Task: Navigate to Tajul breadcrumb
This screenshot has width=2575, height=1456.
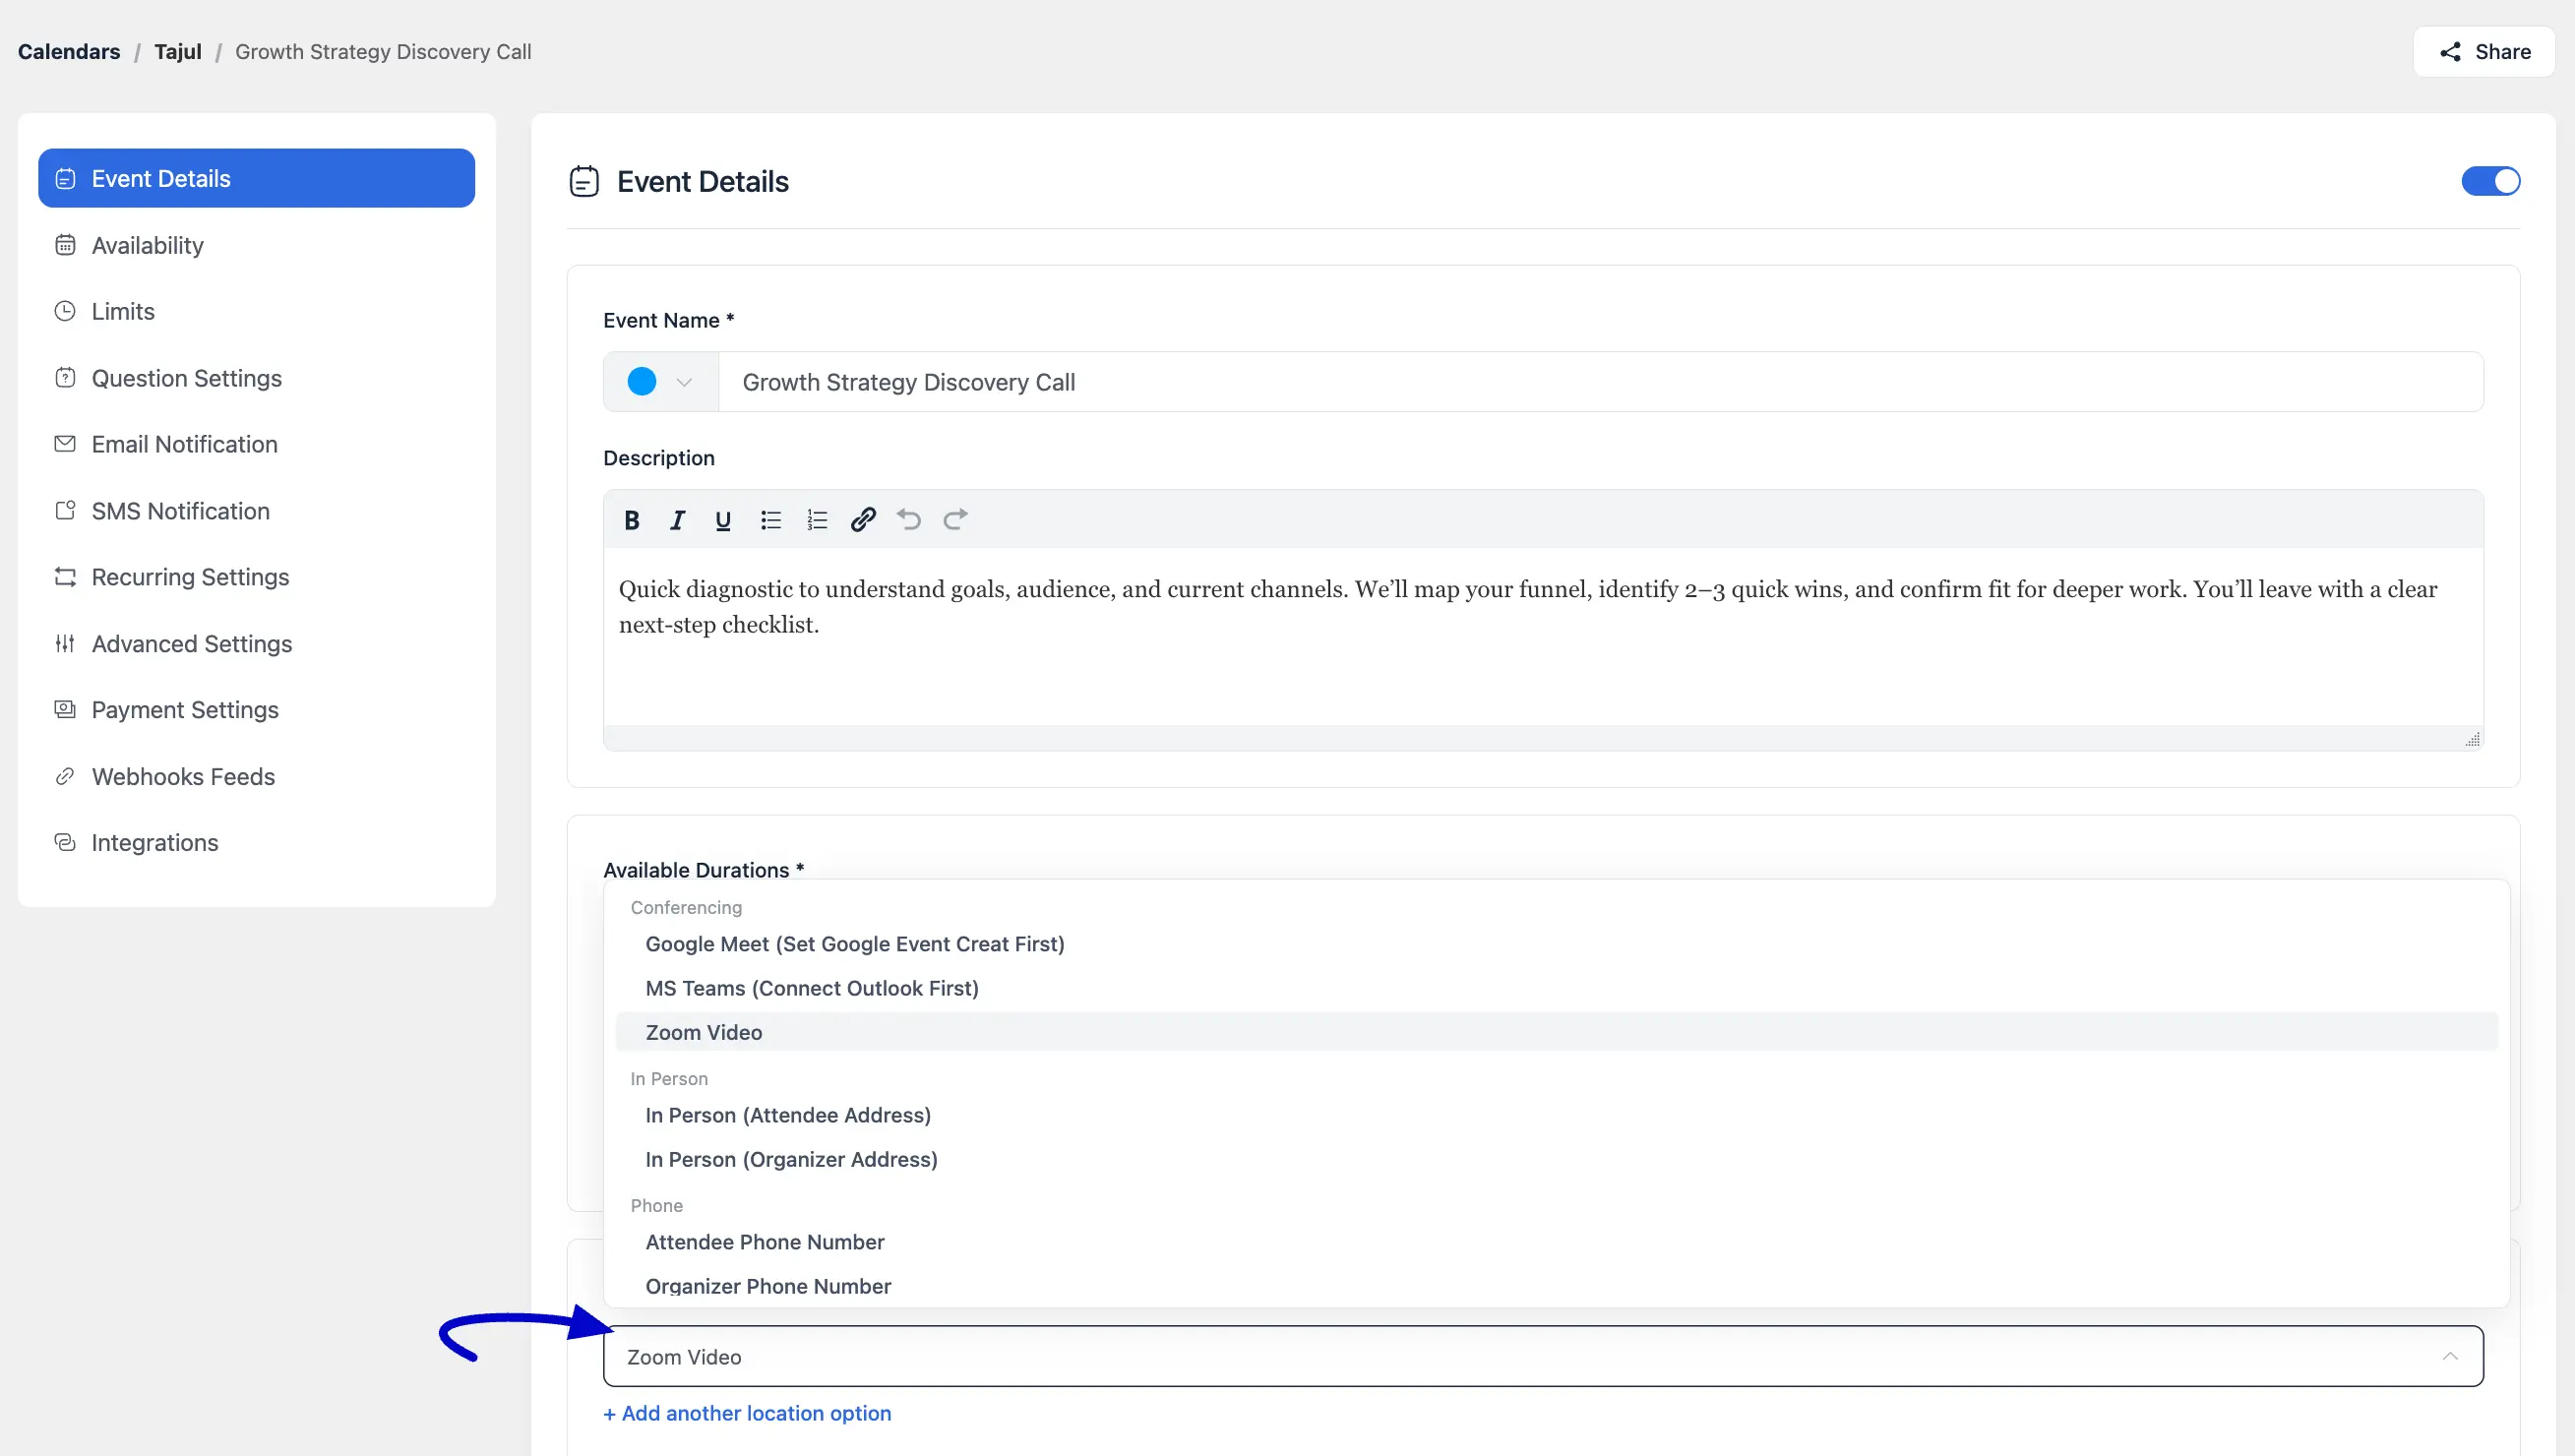Action: (x=178, y=52)
